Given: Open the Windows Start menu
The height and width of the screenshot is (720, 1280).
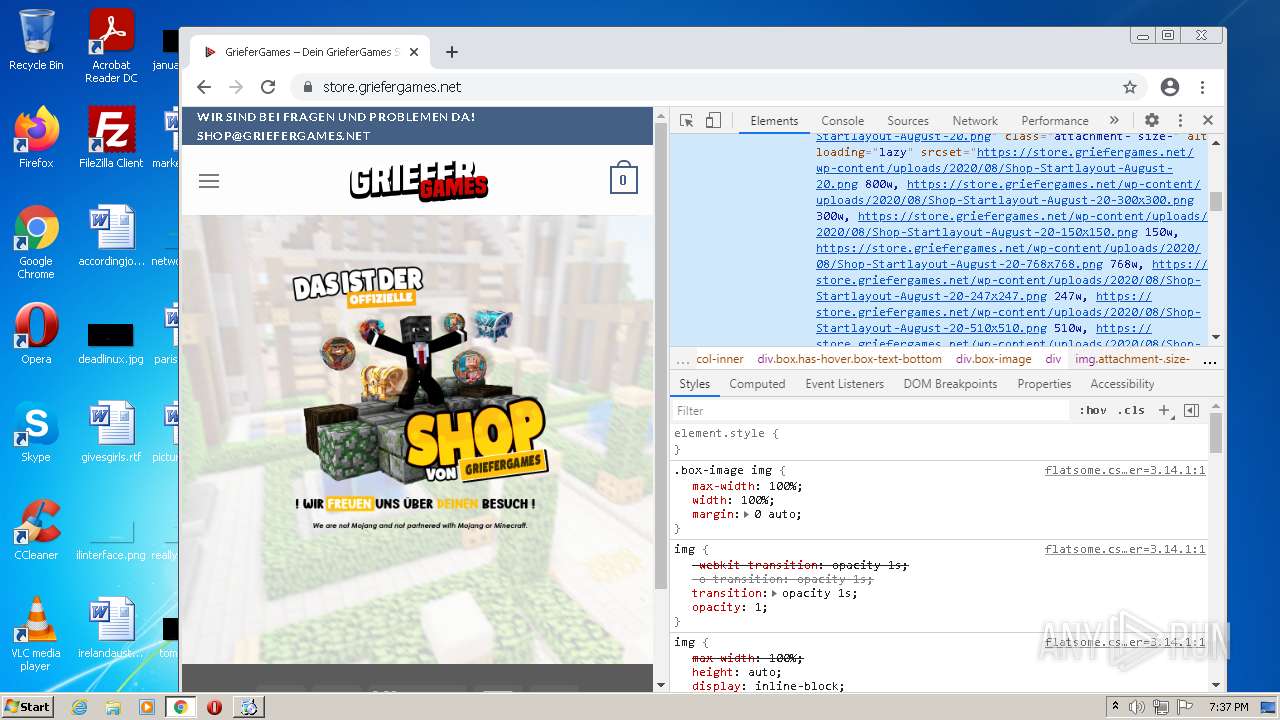Looking at the screenshot, I should (27, 707).
